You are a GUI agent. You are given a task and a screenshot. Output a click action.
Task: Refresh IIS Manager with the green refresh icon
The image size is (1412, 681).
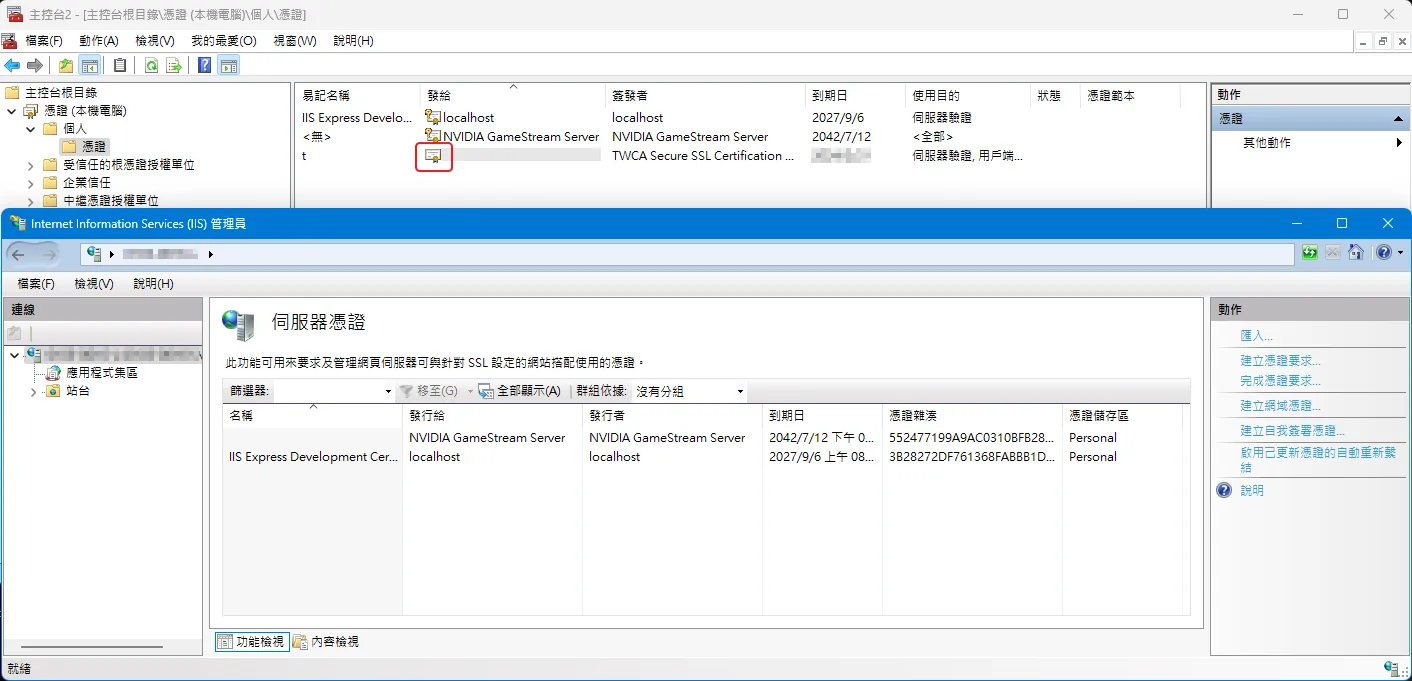(1310, 252)
